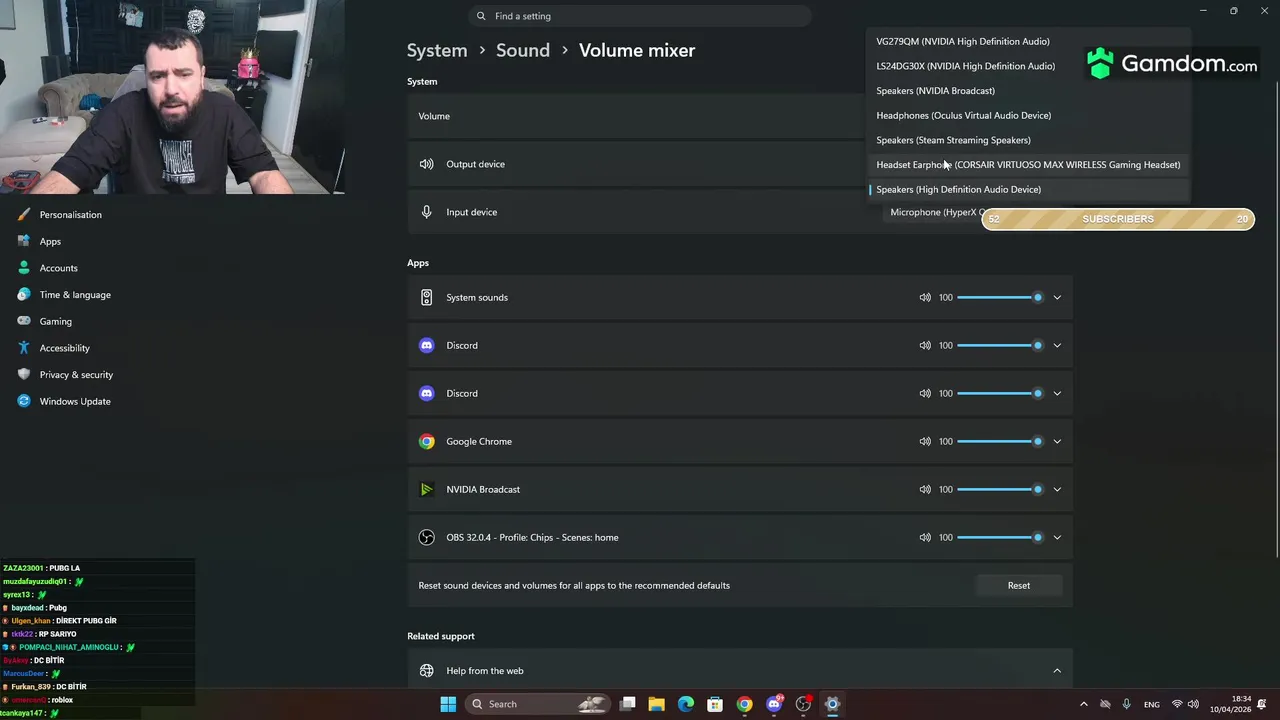Click the Time & language globe icon
This screenshot has width=1280, height=720.
pos(23,294)
